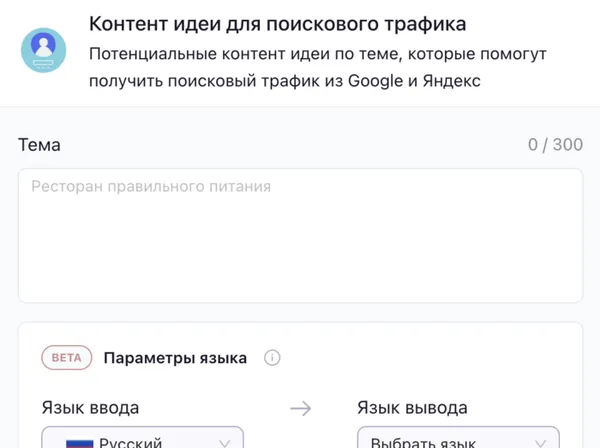The width and height of the screenshot is (600, 448).
Task: Click the BETA badge
Action: coord(67,358)
